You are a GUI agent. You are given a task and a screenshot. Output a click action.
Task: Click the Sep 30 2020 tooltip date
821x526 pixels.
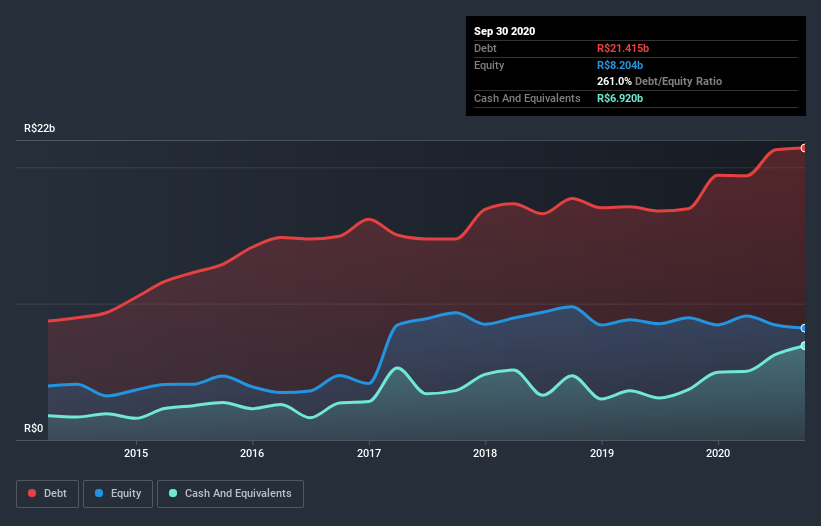click(505, 31)
